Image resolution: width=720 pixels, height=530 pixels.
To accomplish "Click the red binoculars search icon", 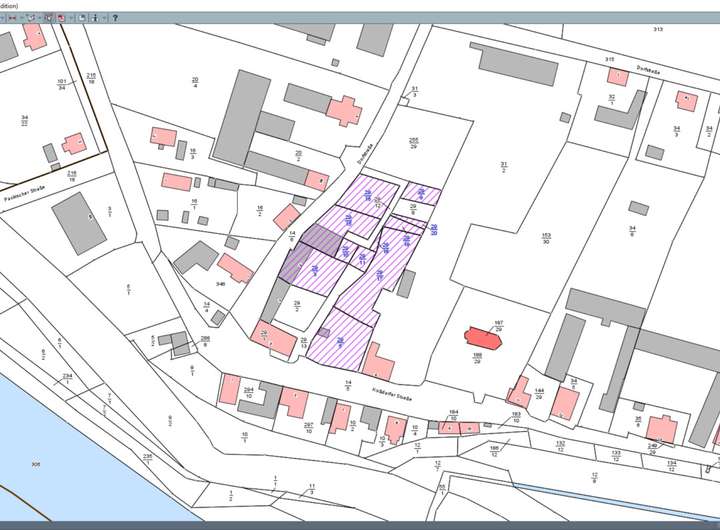I will (12, 18).
